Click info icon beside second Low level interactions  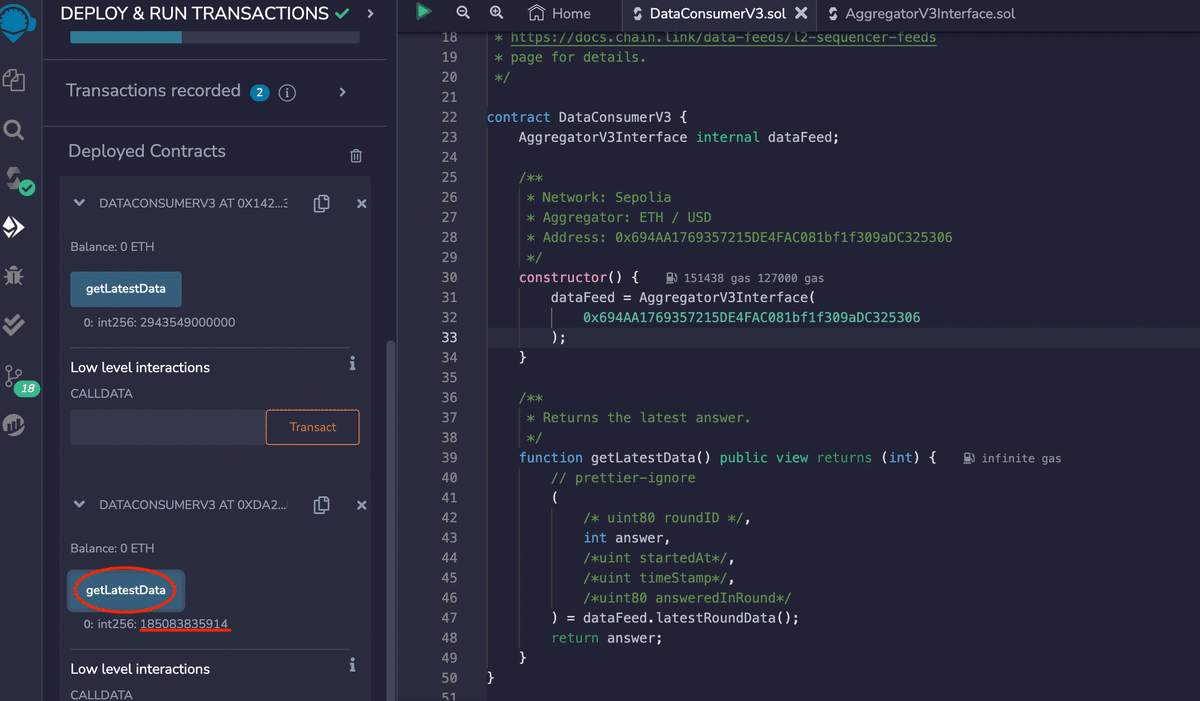(352, 665)
